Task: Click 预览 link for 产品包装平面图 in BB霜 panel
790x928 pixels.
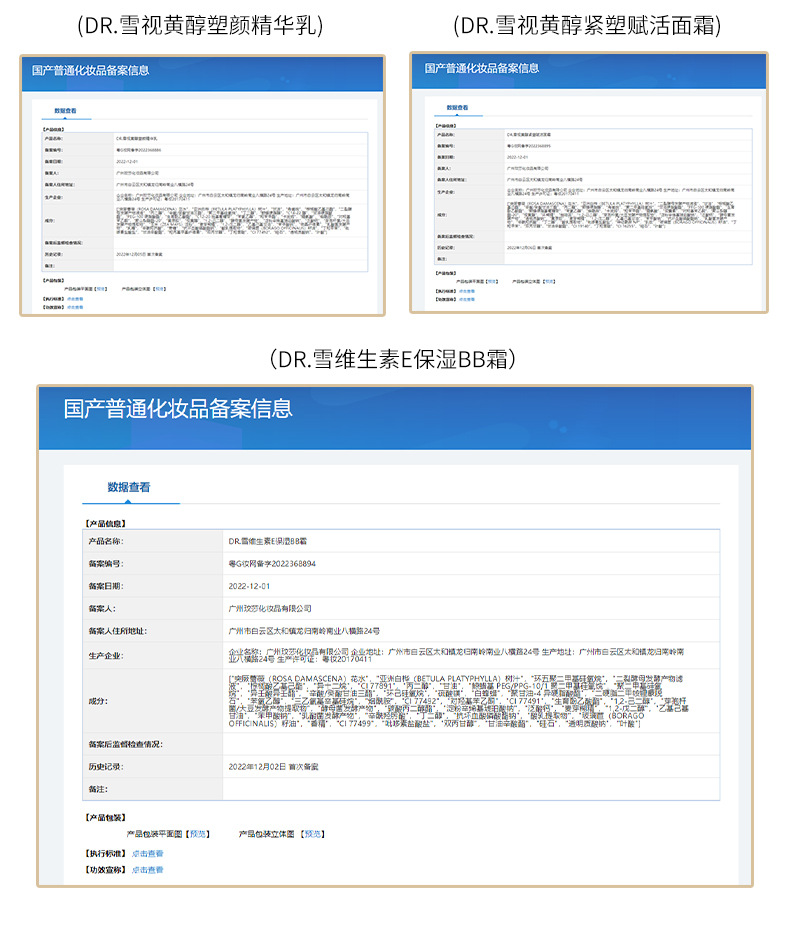Action: click(x=198, y=834)
